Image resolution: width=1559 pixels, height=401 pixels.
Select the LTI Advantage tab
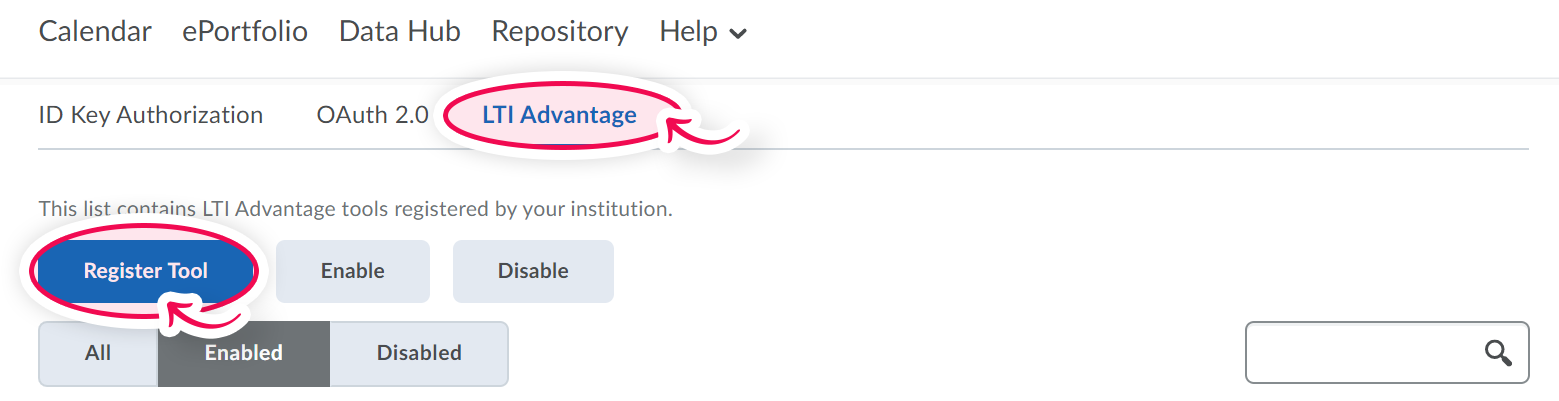coord(559,115)
